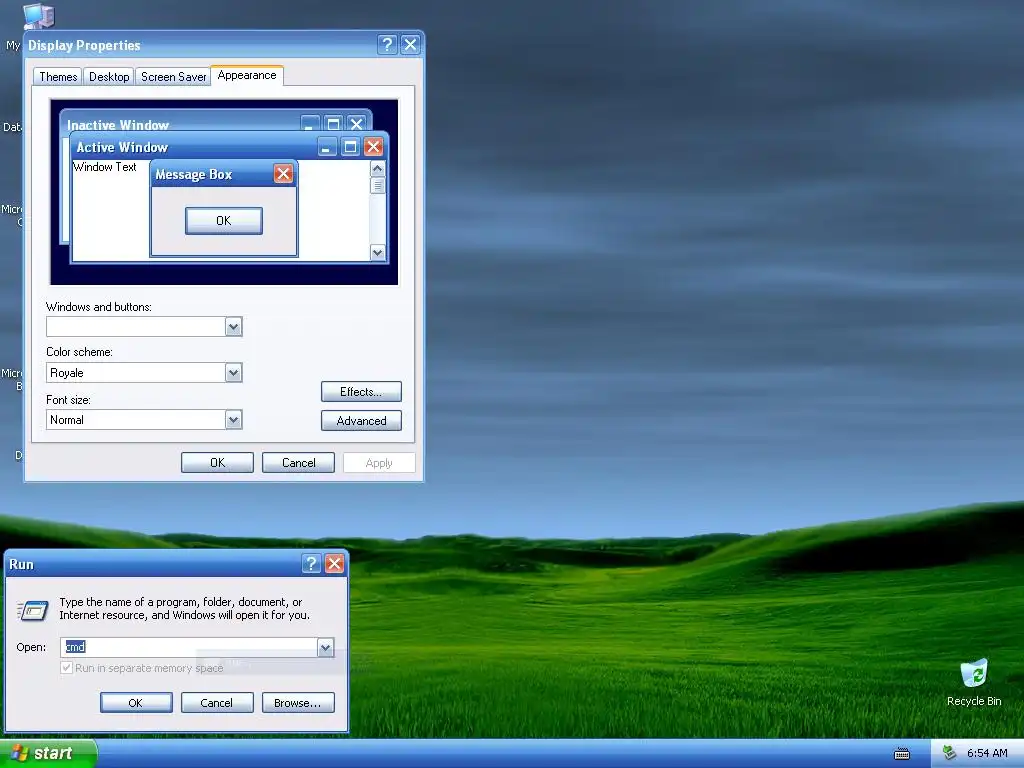The height and width of the screenshot is (768, 1024).
Task: Click the on-screen keyboard icon in taskbar
Action: click(x=902, y=754)
